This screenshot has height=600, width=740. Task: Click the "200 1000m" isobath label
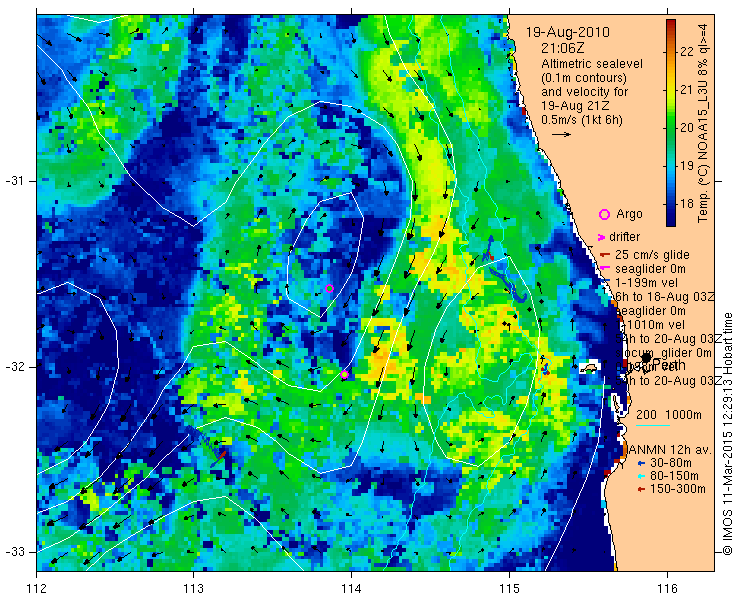[669, 415]
